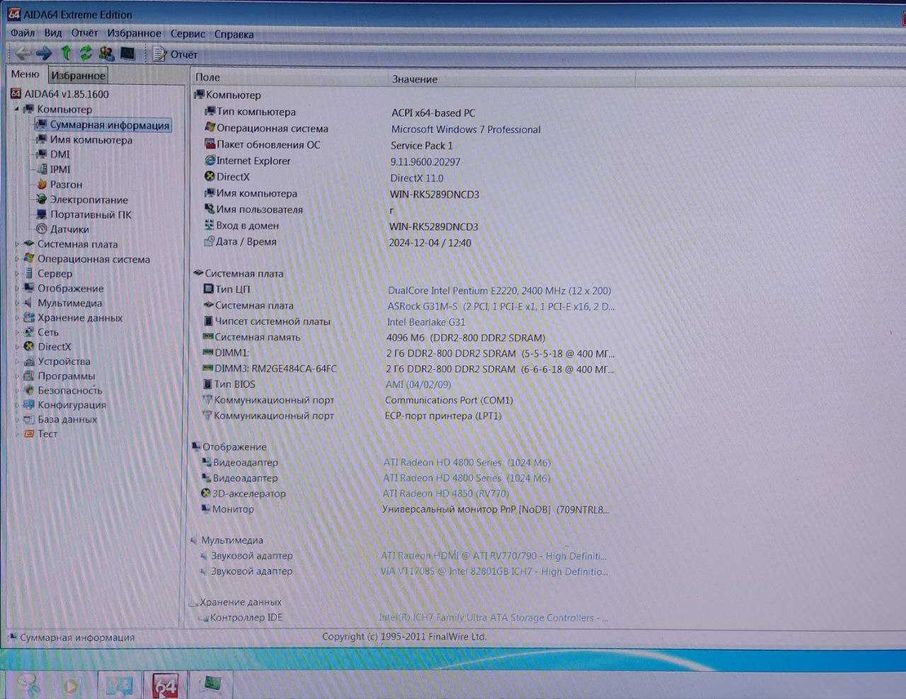Click the ATI Radeon HD 4850 (RV770) link
The height and width of the screenshot is (699, 906).
pyautogui.click(x=445, y=493)
